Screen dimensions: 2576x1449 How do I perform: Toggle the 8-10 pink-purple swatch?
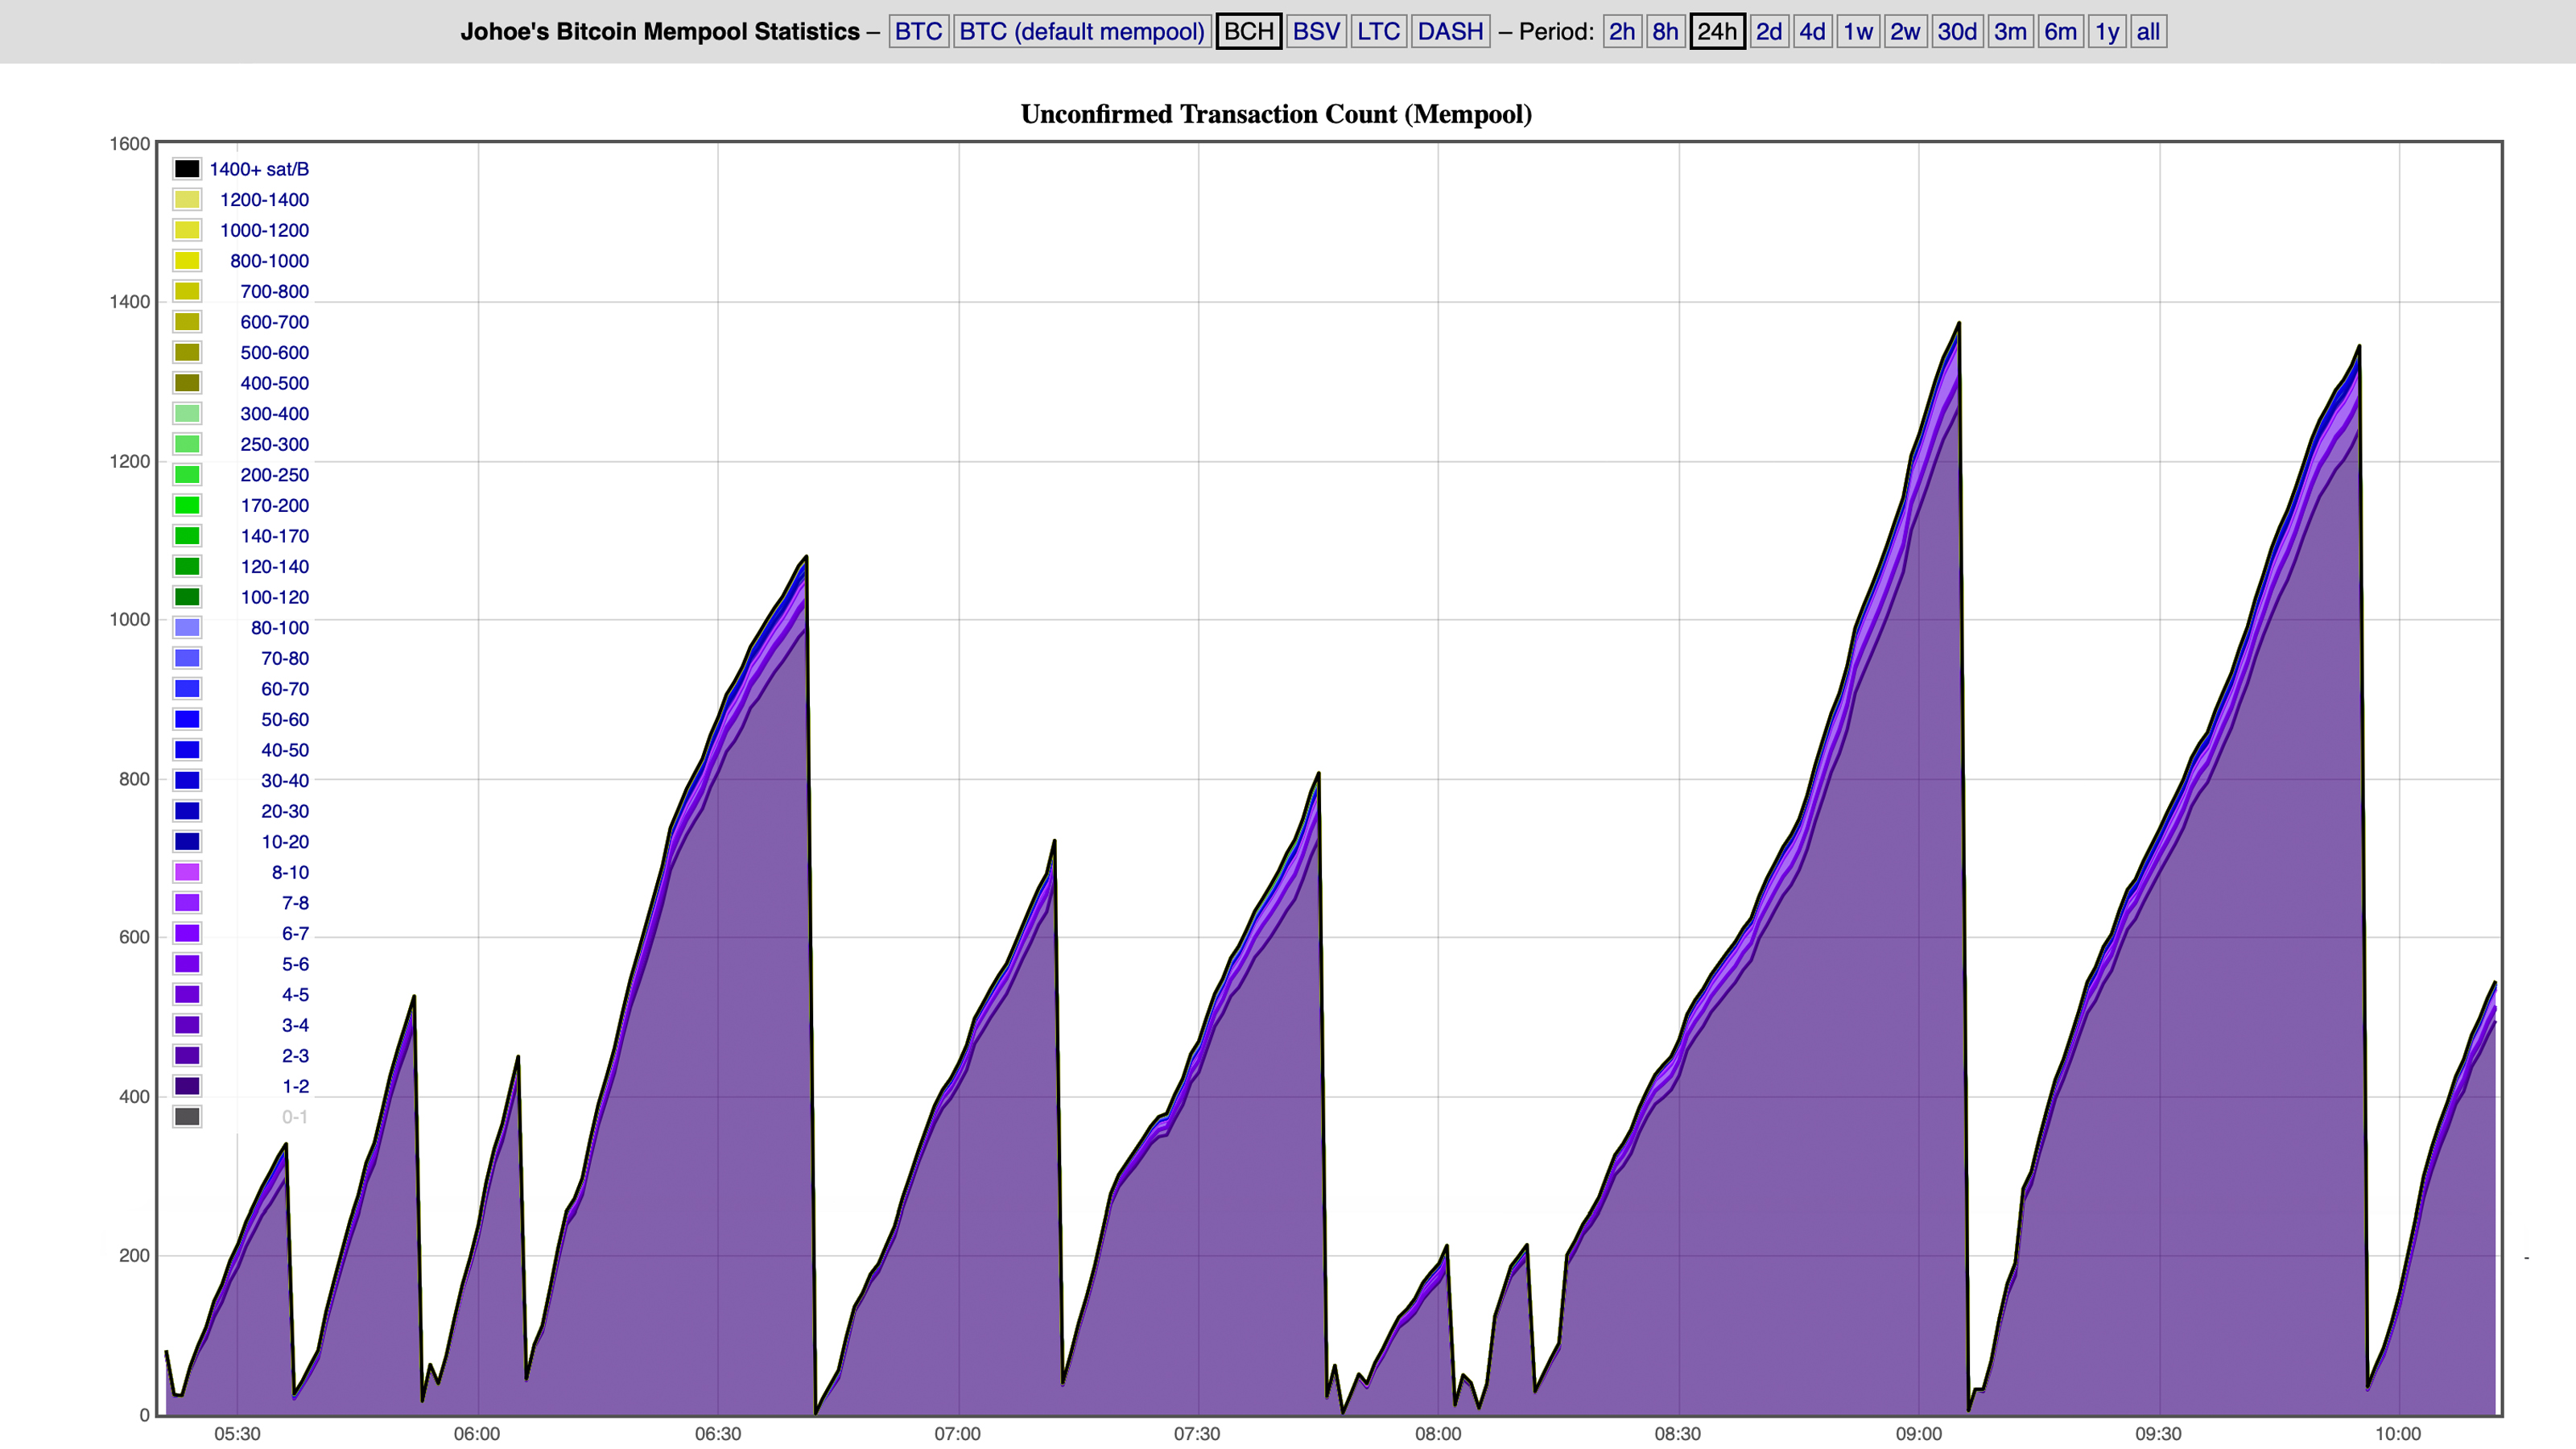click(x=187, y=872)
